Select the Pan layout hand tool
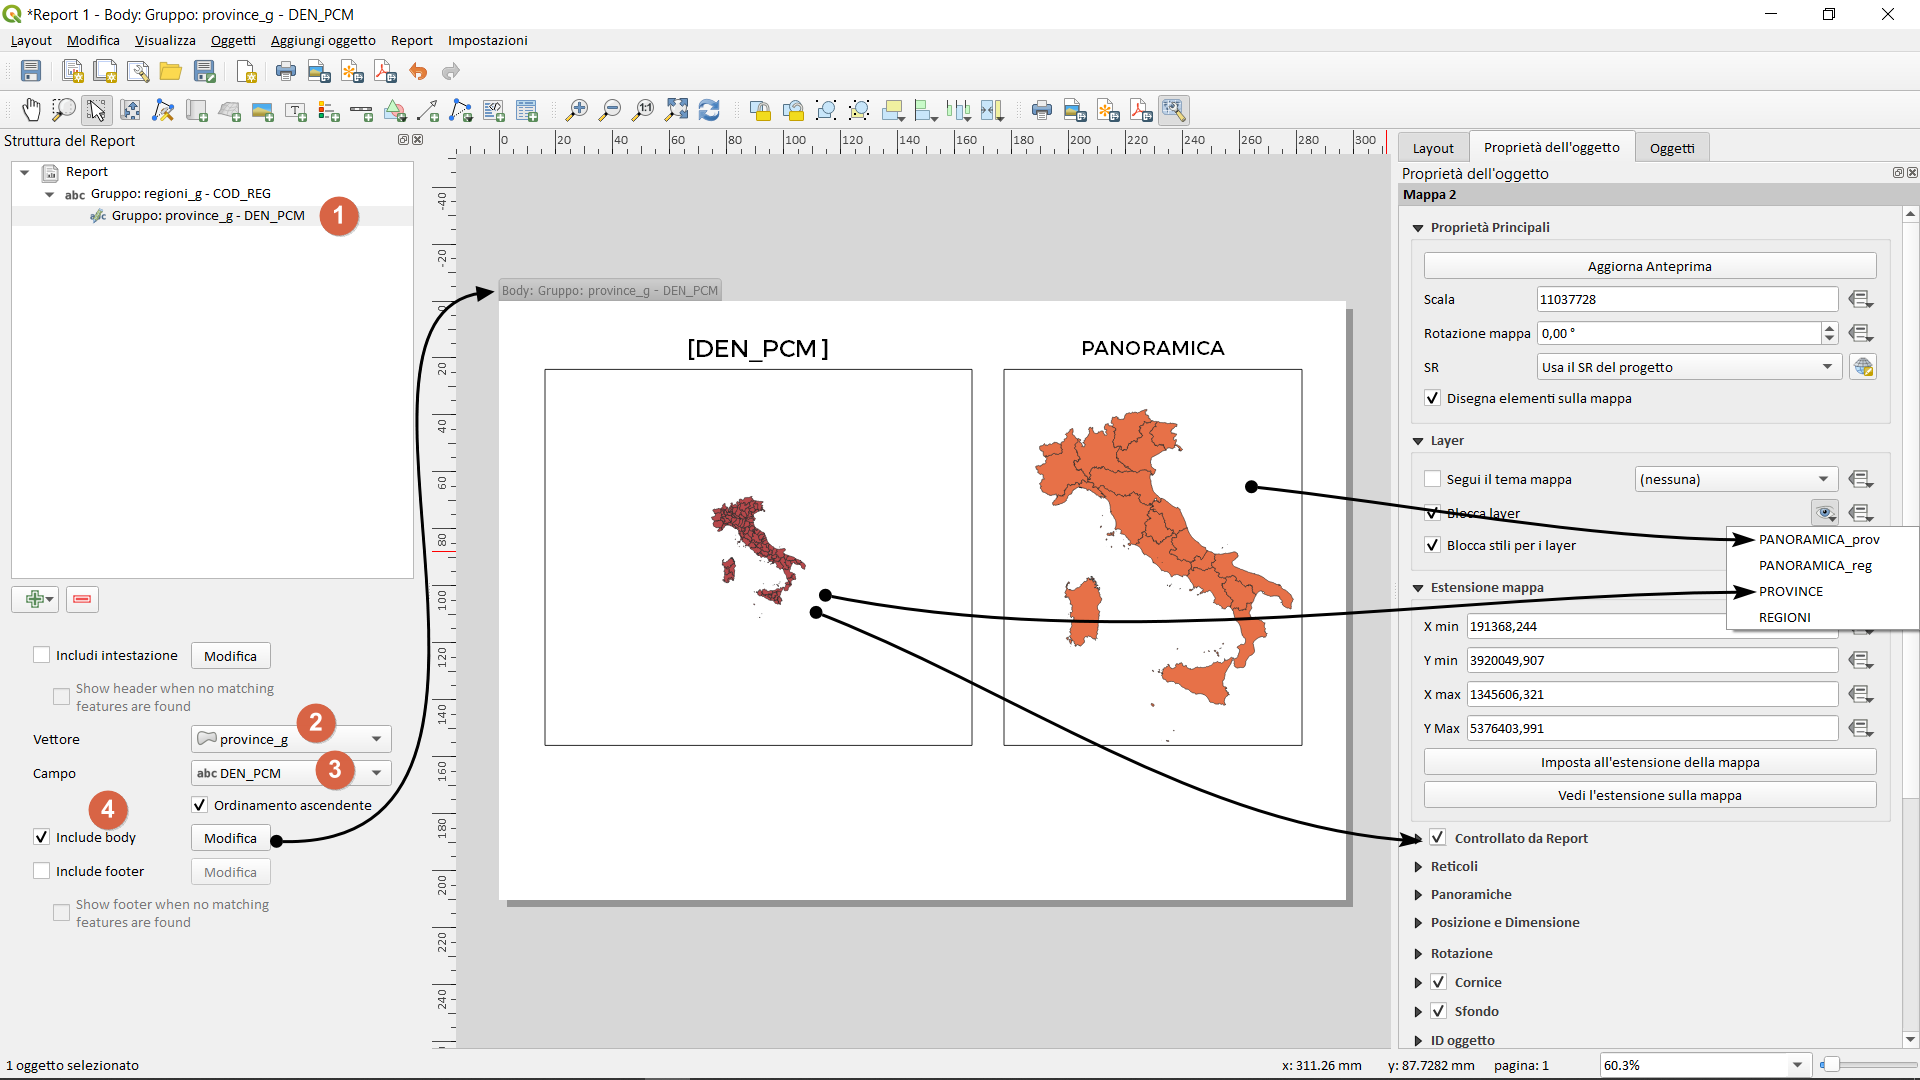 [x=31, y=110]
